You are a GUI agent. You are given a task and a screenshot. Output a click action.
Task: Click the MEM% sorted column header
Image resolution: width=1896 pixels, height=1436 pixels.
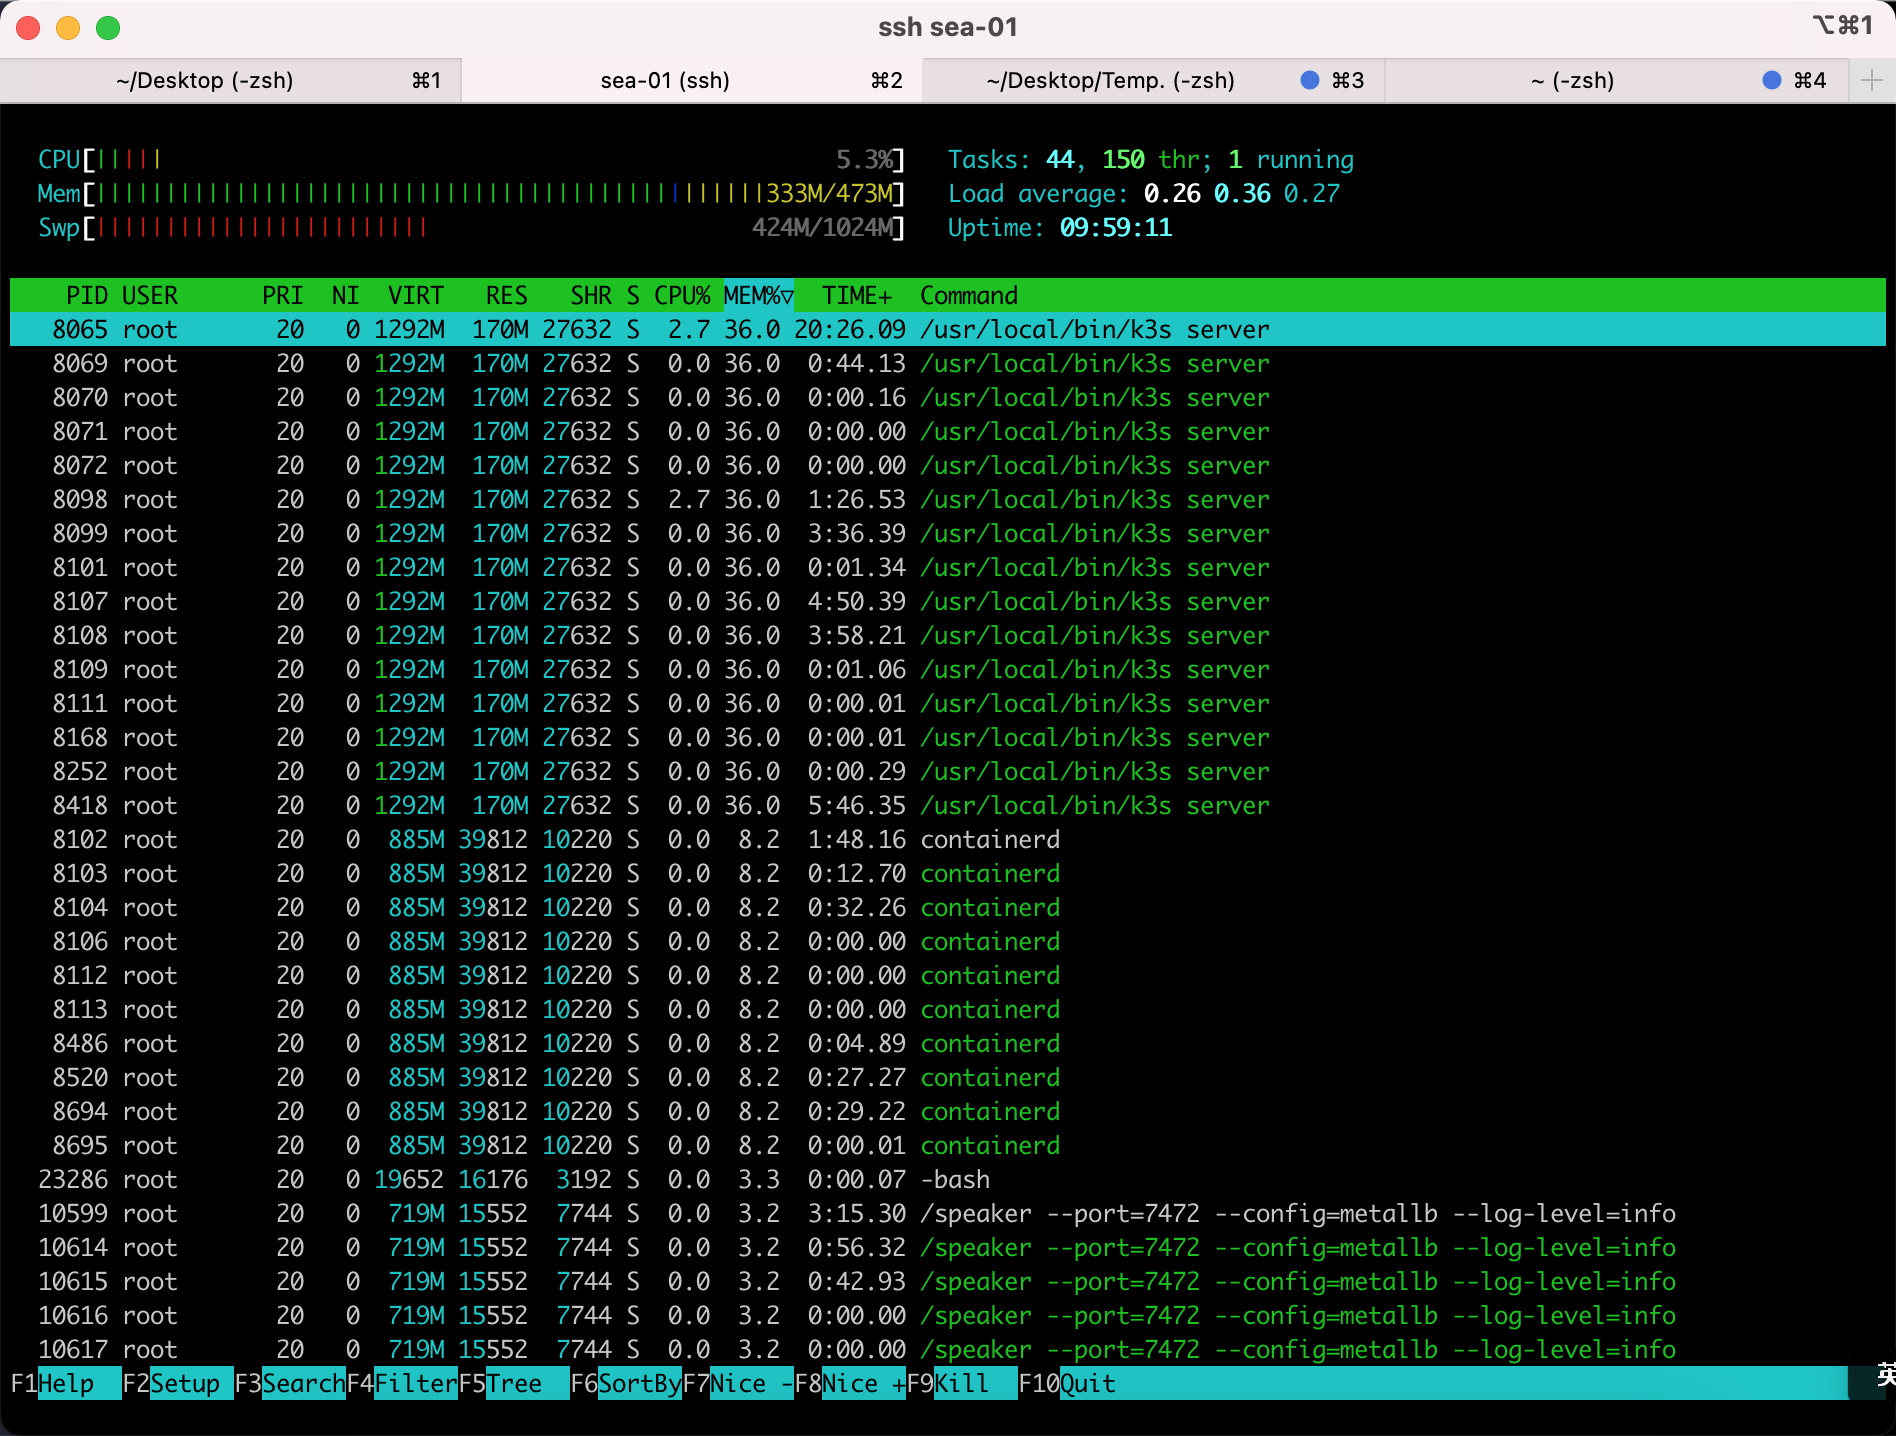coord(758,295)
